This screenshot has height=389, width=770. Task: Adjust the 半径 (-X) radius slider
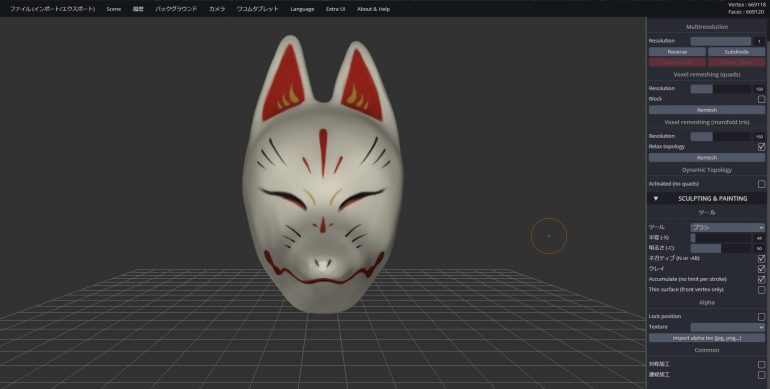(x=720, y=238)
